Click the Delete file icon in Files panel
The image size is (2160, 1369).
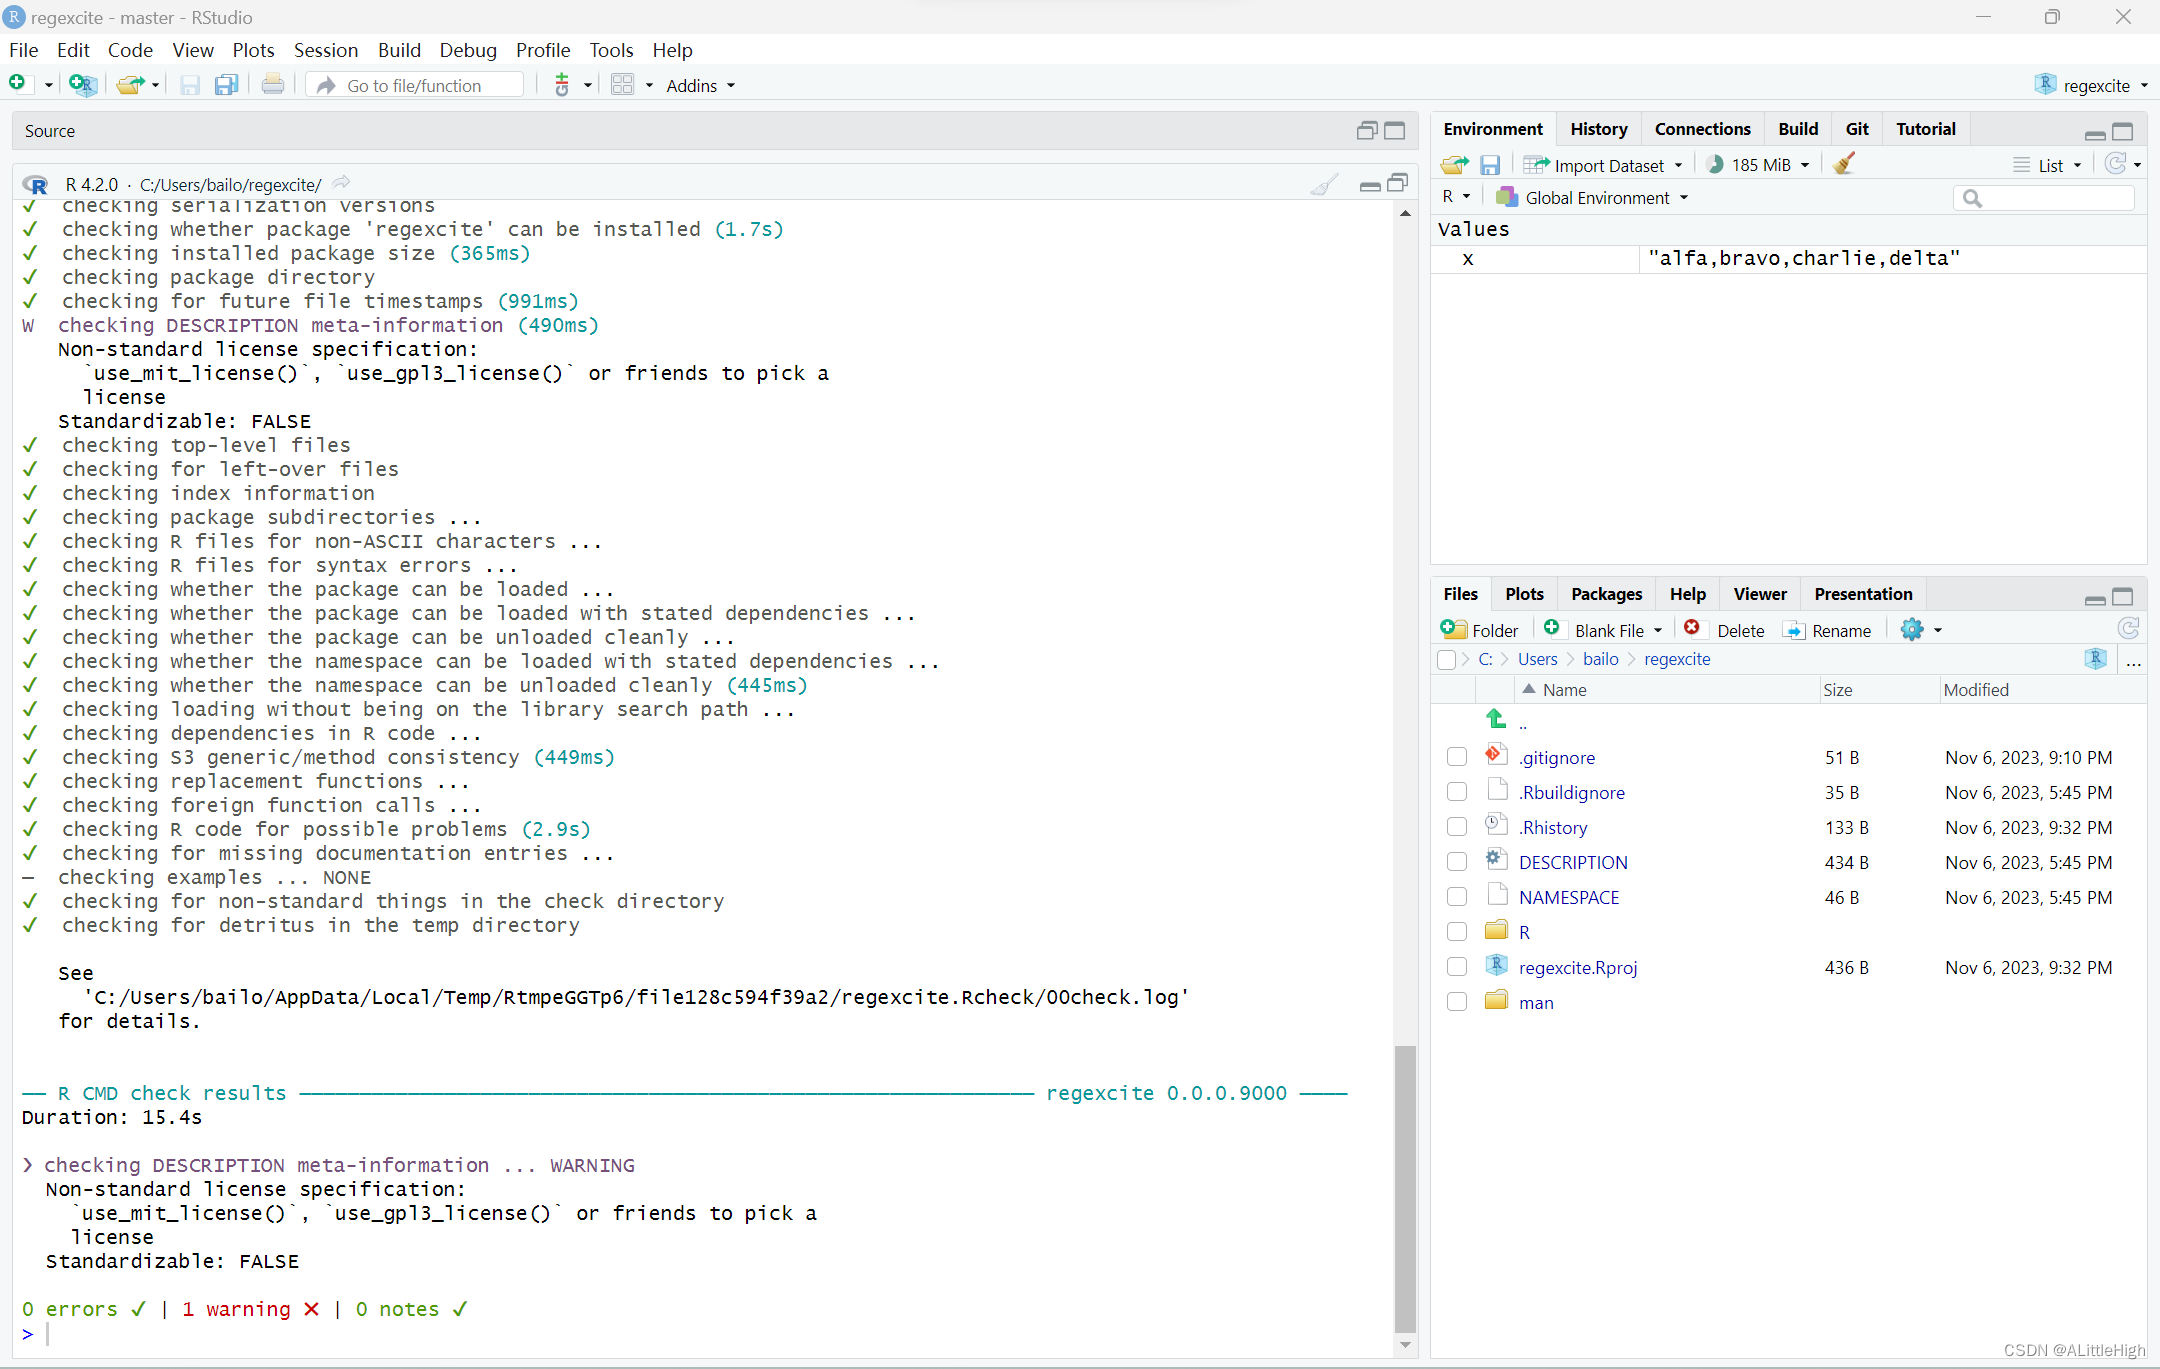click(1692, 629)
